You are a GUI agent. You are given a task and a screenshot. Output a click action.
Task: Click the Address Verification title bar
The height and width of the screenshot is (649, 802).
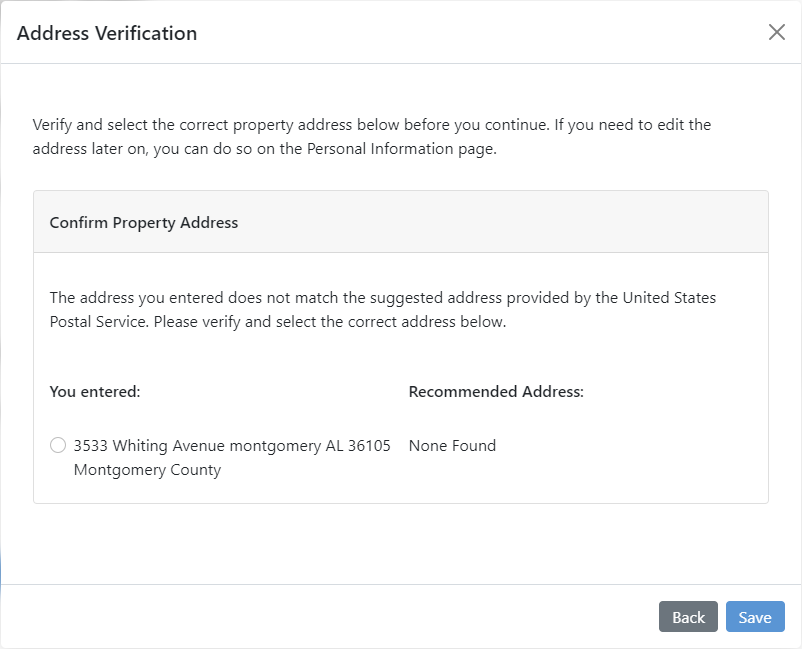coord(107,33)
